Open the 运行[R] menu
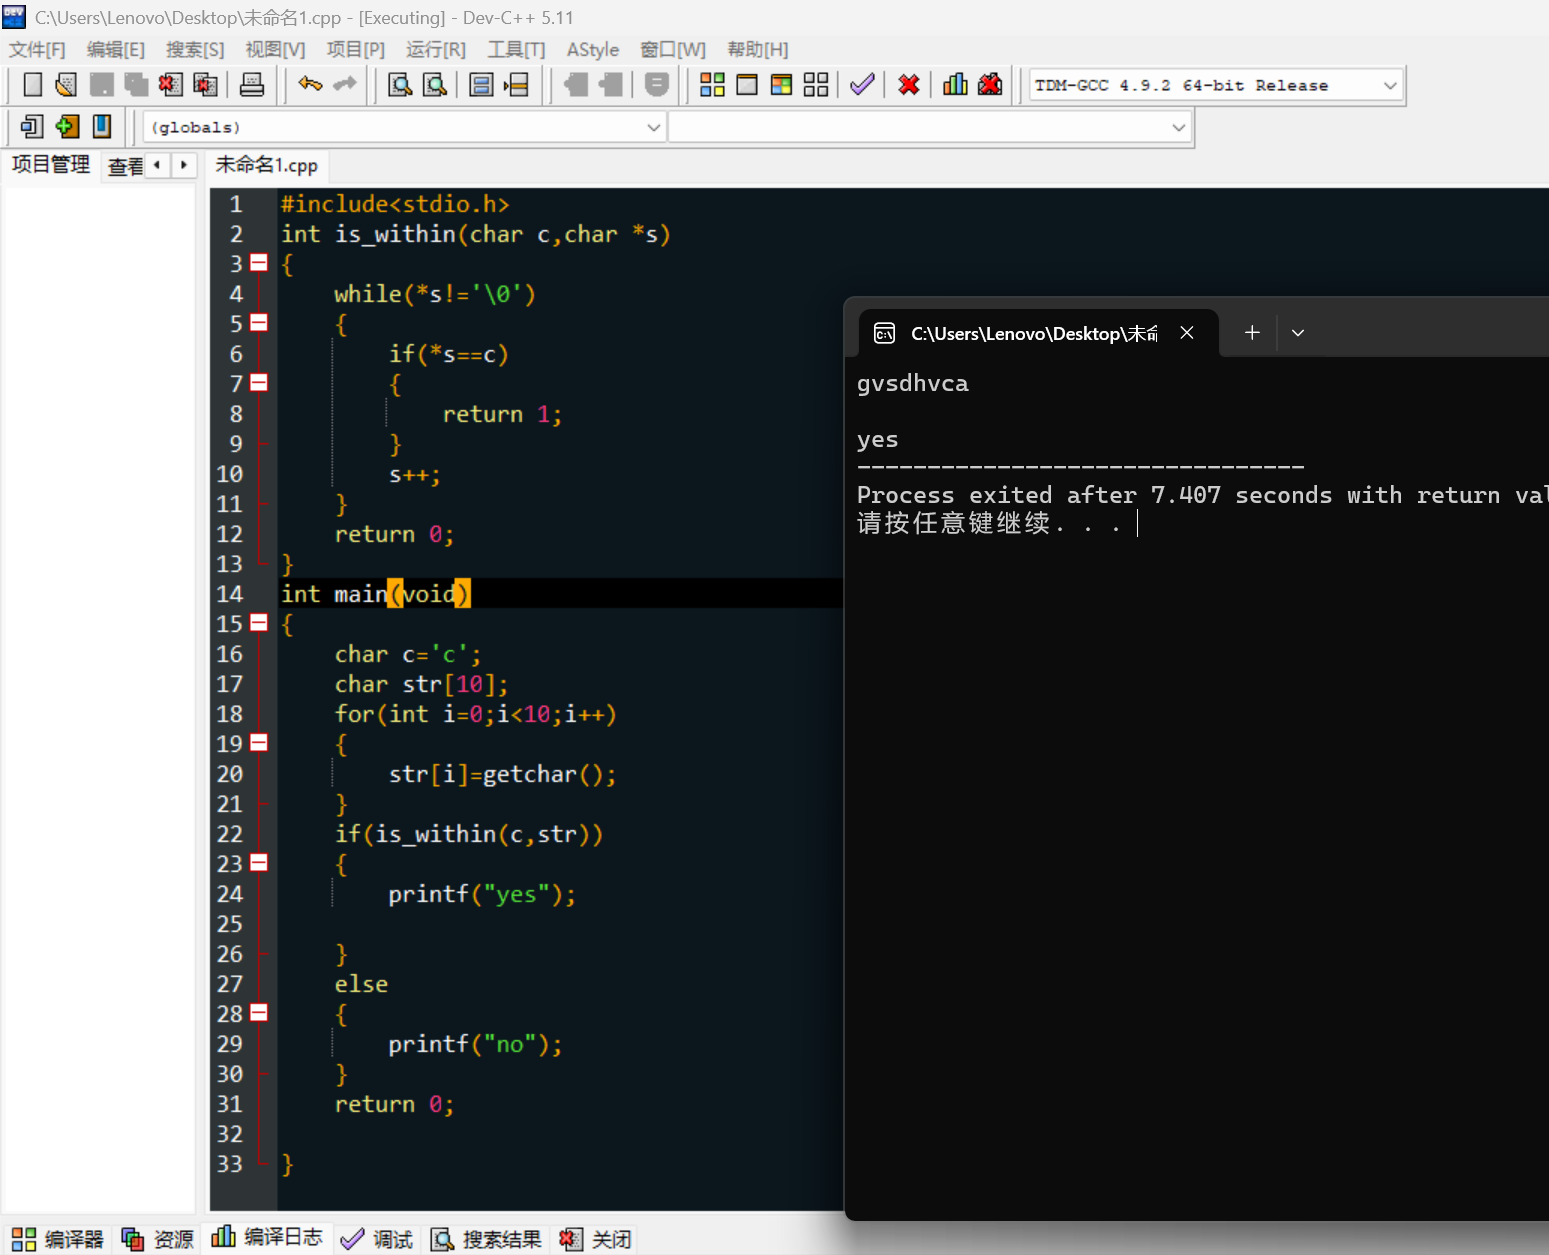 point(436,50)
